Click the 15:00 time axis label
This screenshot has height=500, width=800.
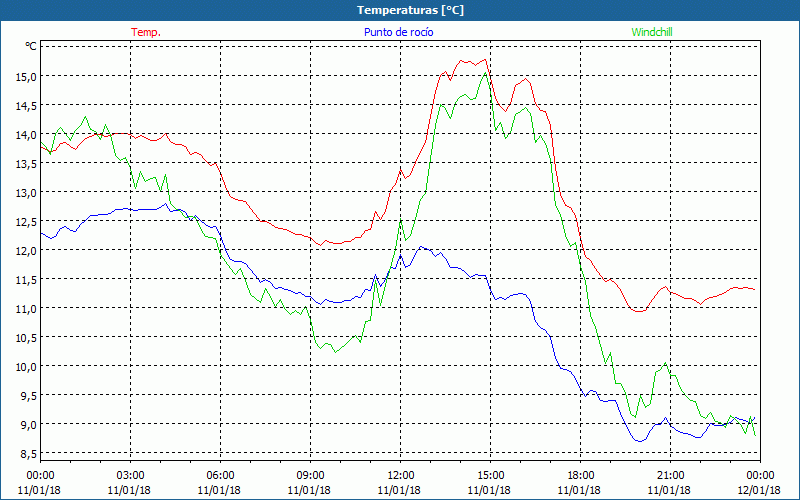tap(490, 476)
